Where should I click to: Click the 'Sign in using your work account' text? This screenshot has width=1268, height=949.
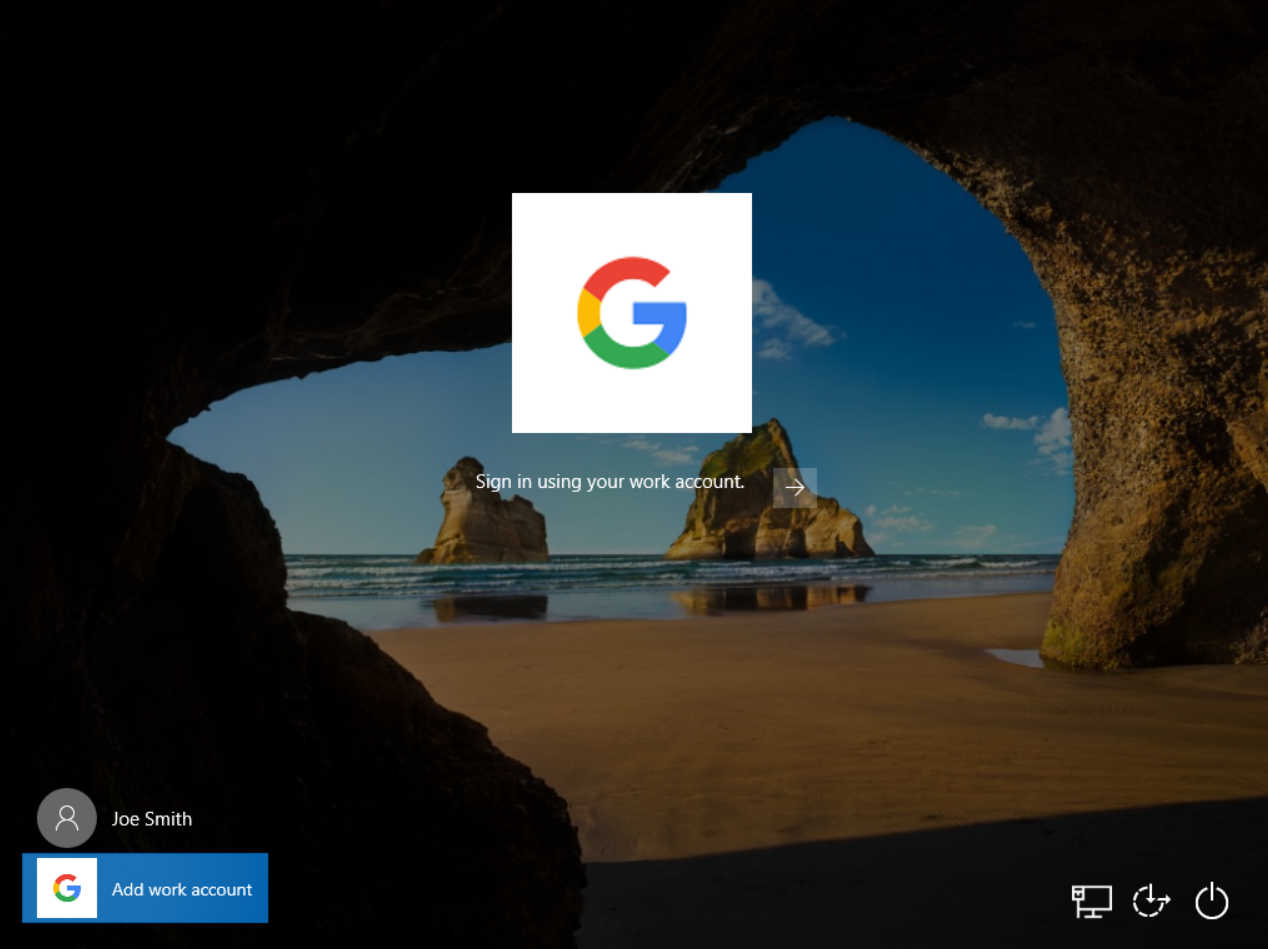point(609,482)
